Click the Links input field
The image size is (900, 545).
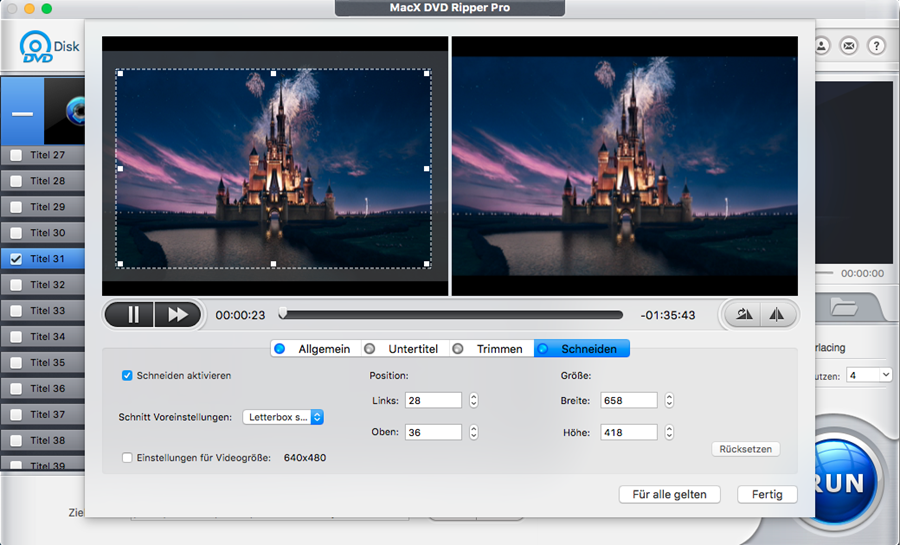coord(433,400)
